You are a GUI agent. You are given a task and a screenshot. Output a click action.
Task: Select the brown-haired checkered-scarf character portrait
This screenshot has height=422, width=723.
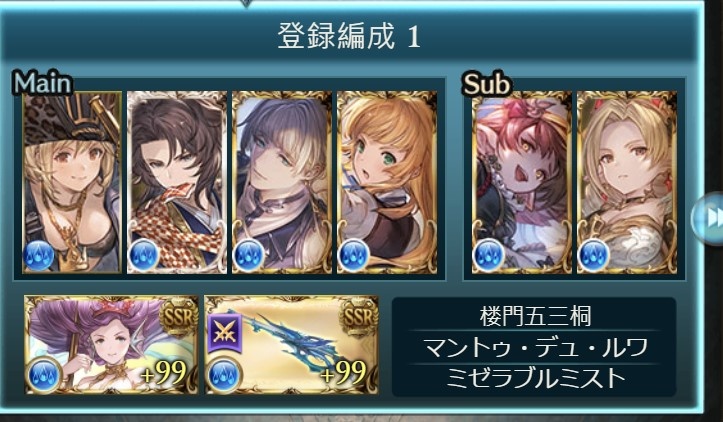(177, 182)
